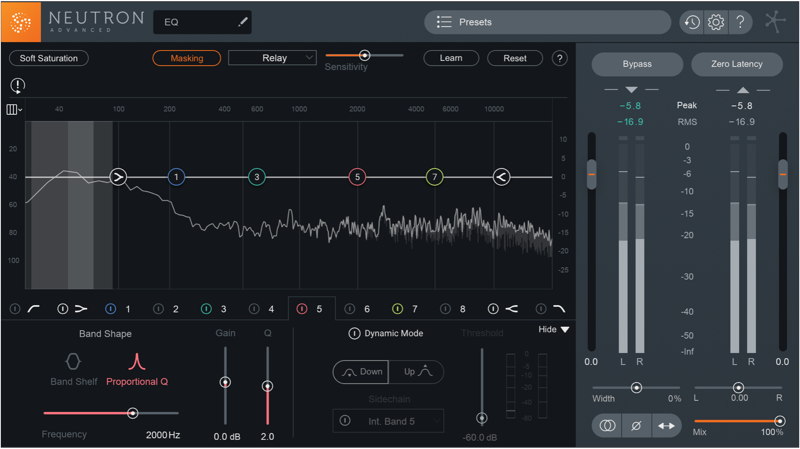Click the Reset button
The height and width of the screenshot is (449, 800).
(515, 58)
